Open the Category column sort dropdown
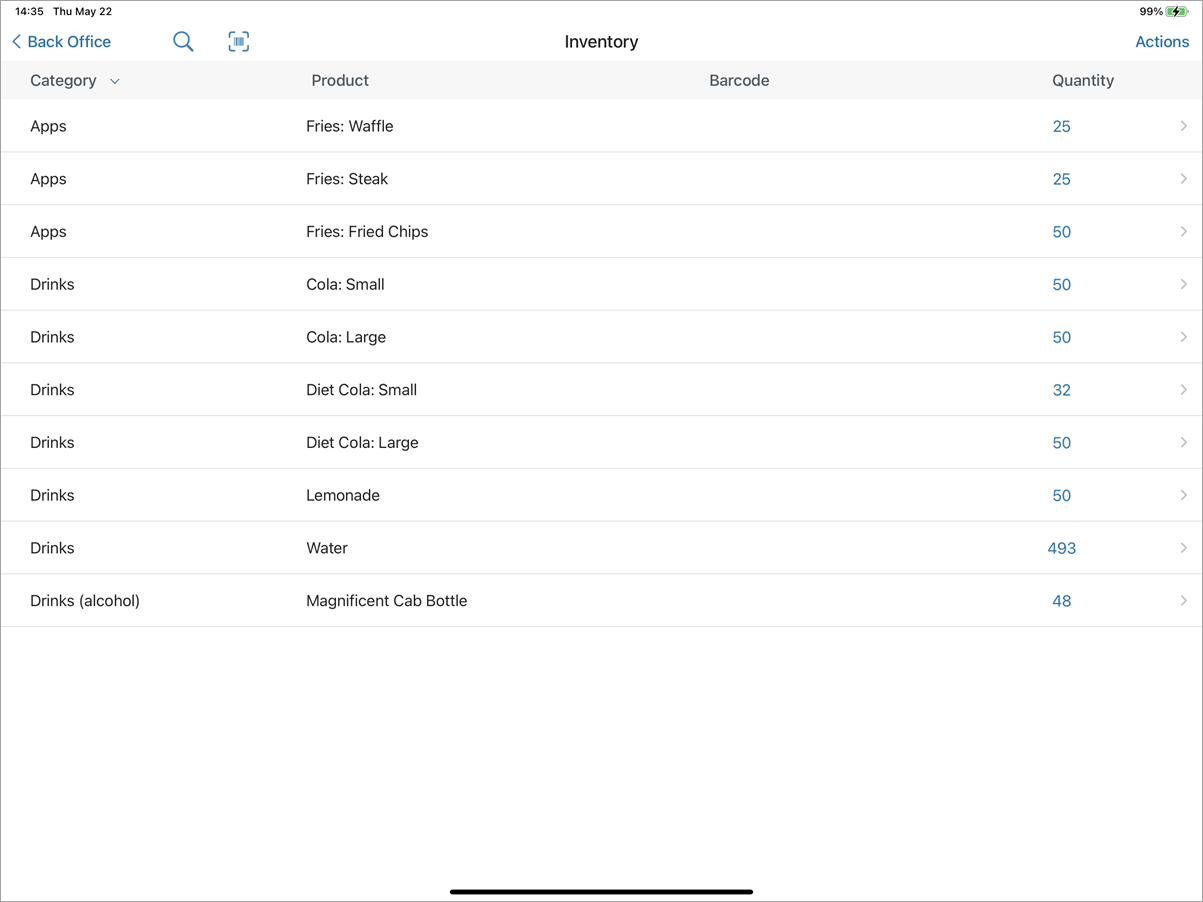 click(x=114, y=80)
